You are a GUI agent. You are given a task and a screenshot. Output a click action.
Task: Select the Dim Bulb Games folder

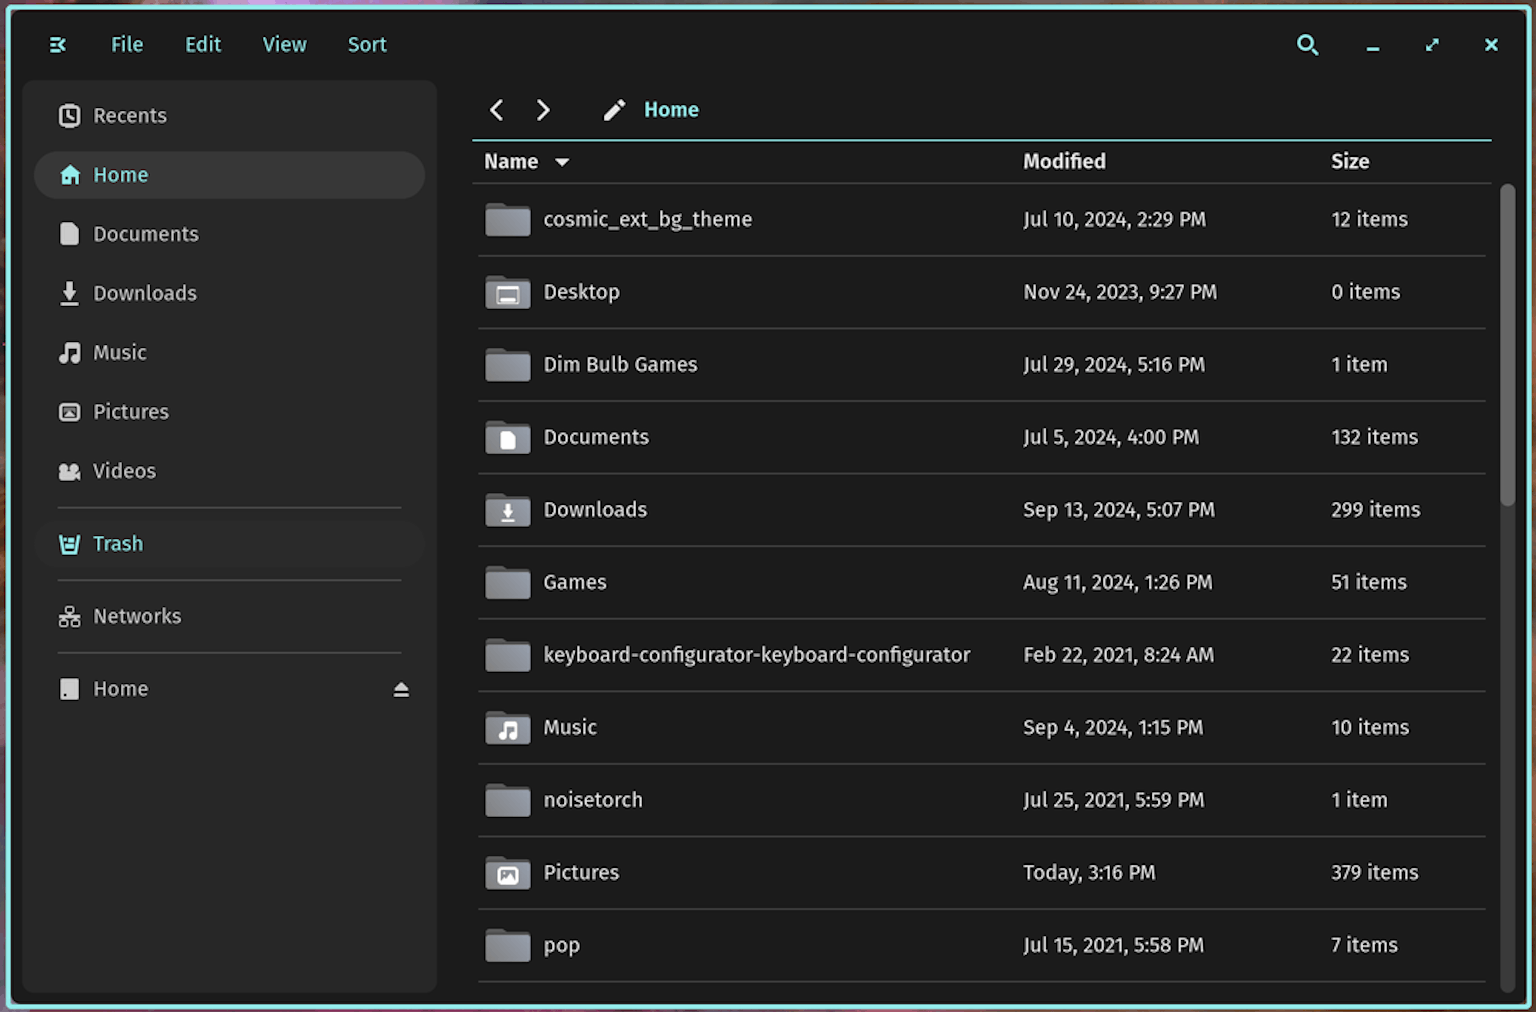[x=620, y=365]
